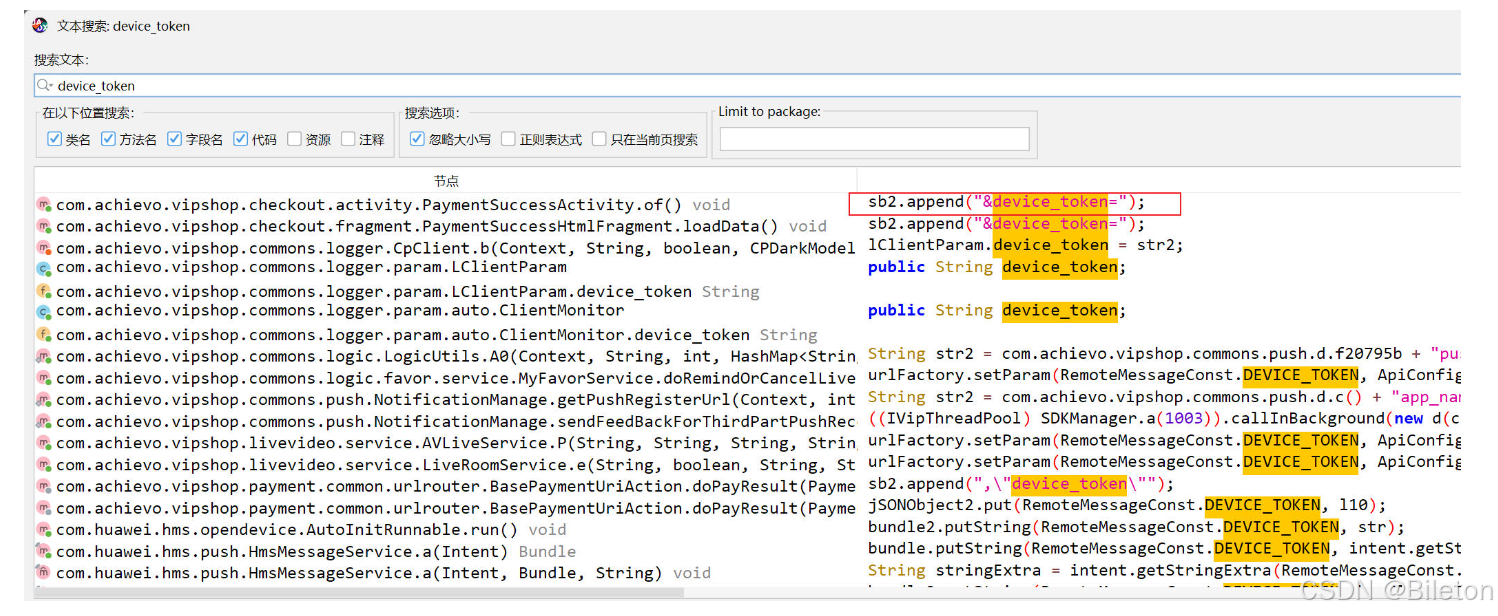1498x616 pixels.
Task: Click icon of HmsMessageService.a(Intent, Bundle, String) row
Action: pos(44,573)
